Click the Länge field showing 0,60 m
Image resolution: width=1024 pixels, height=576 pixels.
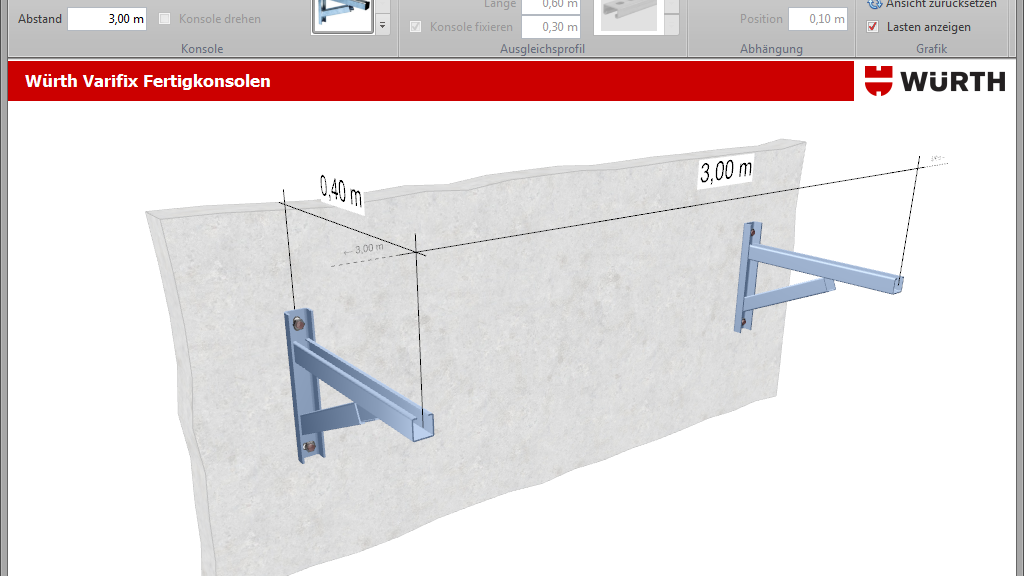[551, 5]
